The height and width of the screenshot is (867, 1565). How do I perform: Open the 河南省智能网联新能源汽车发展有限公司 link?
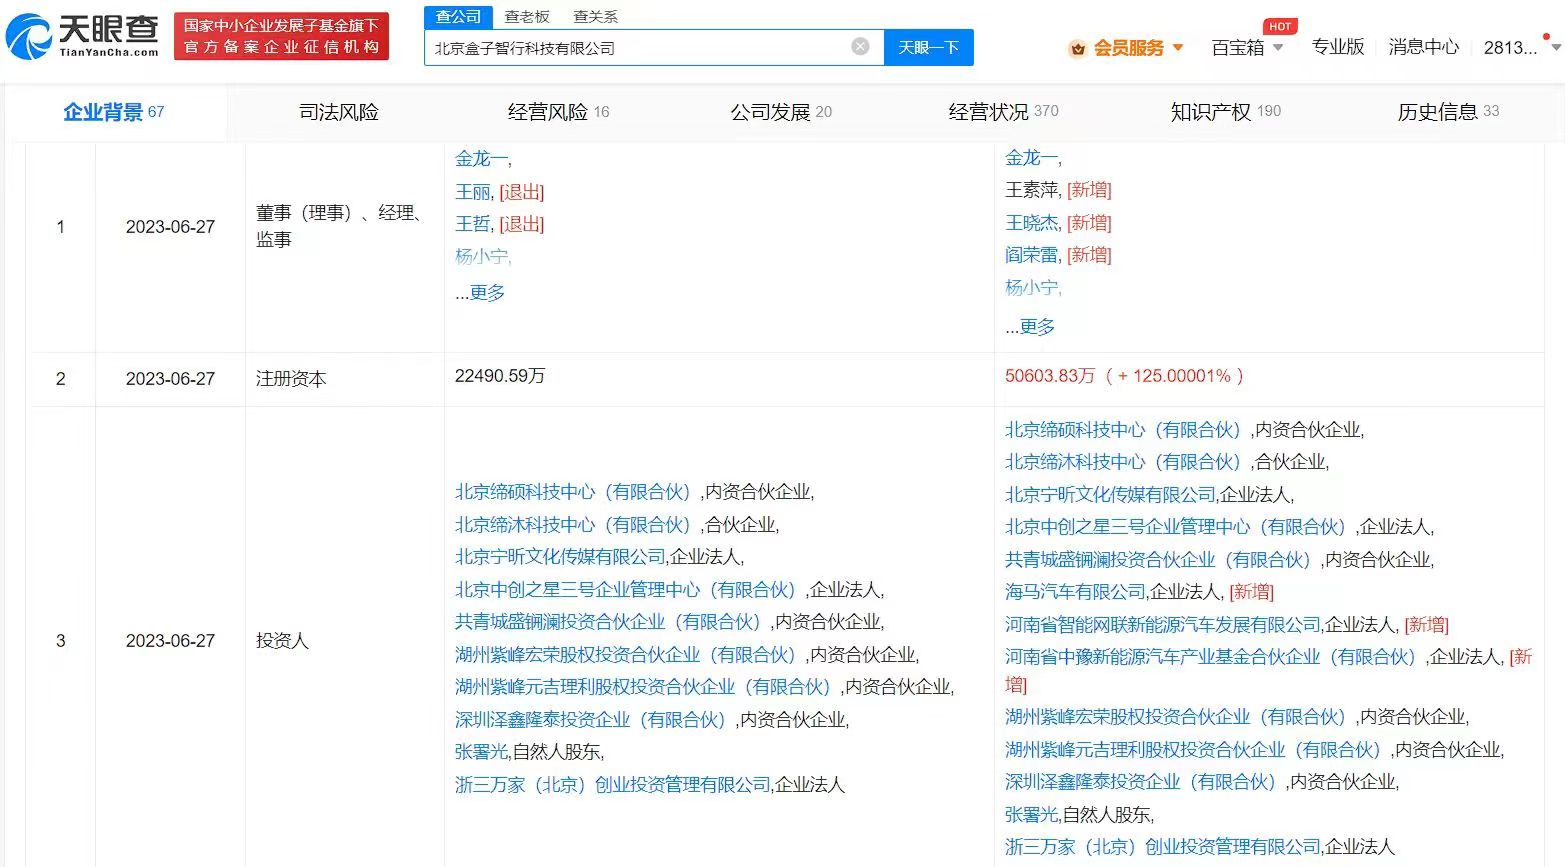(1163, 624)
